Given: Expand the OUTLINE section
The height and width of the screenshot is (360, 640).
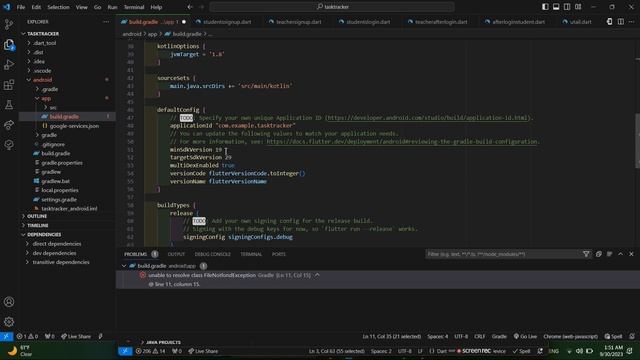Looking at the screenshot, I should [x=37, y=216].
